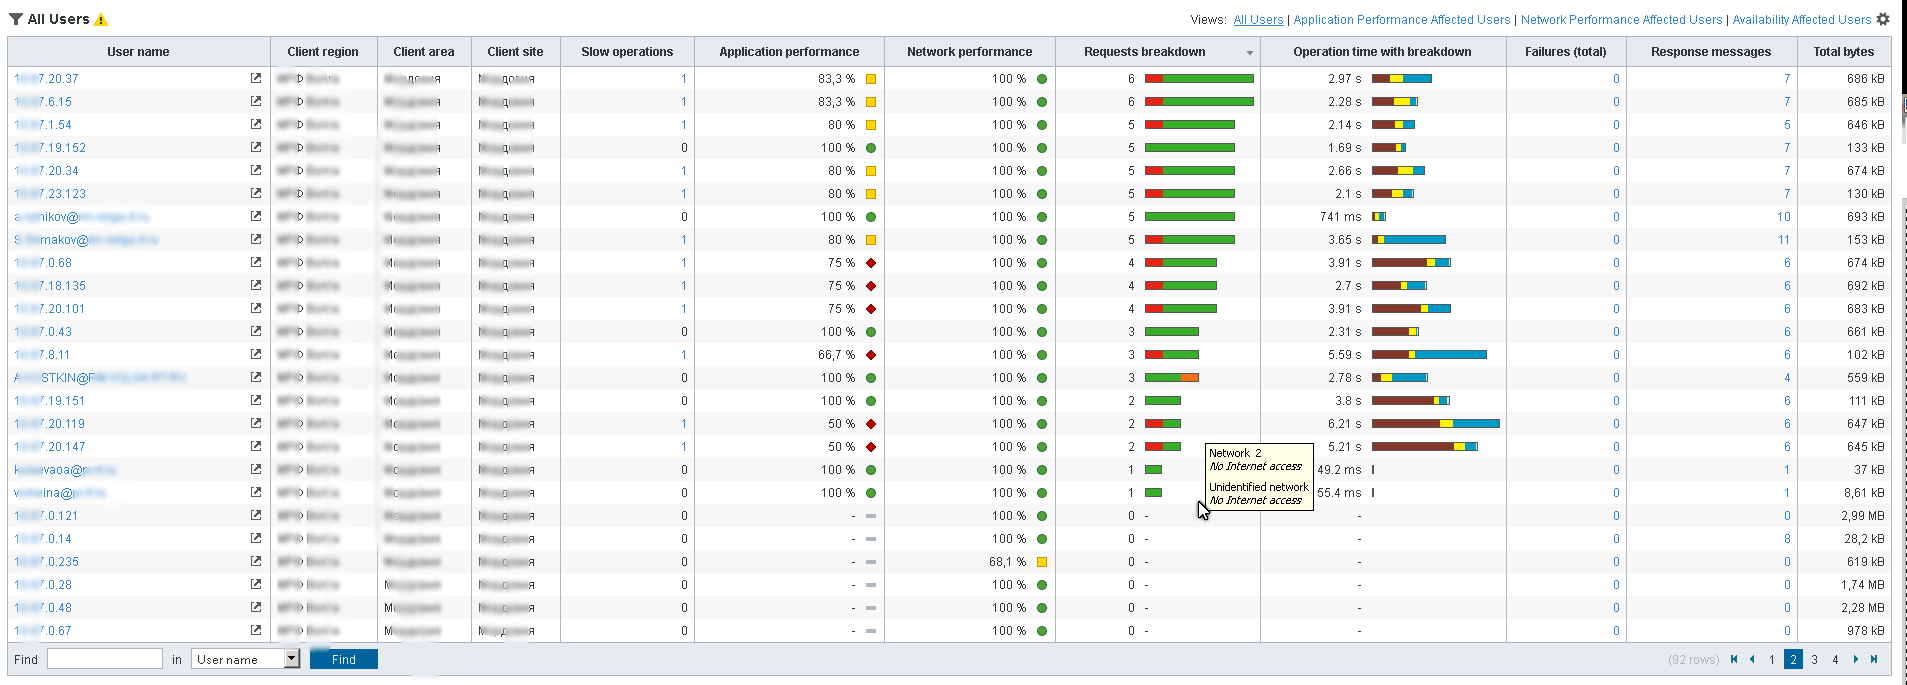Click the Find text input box
This screenshot has height=685, width=1907.
coord(104,659)
